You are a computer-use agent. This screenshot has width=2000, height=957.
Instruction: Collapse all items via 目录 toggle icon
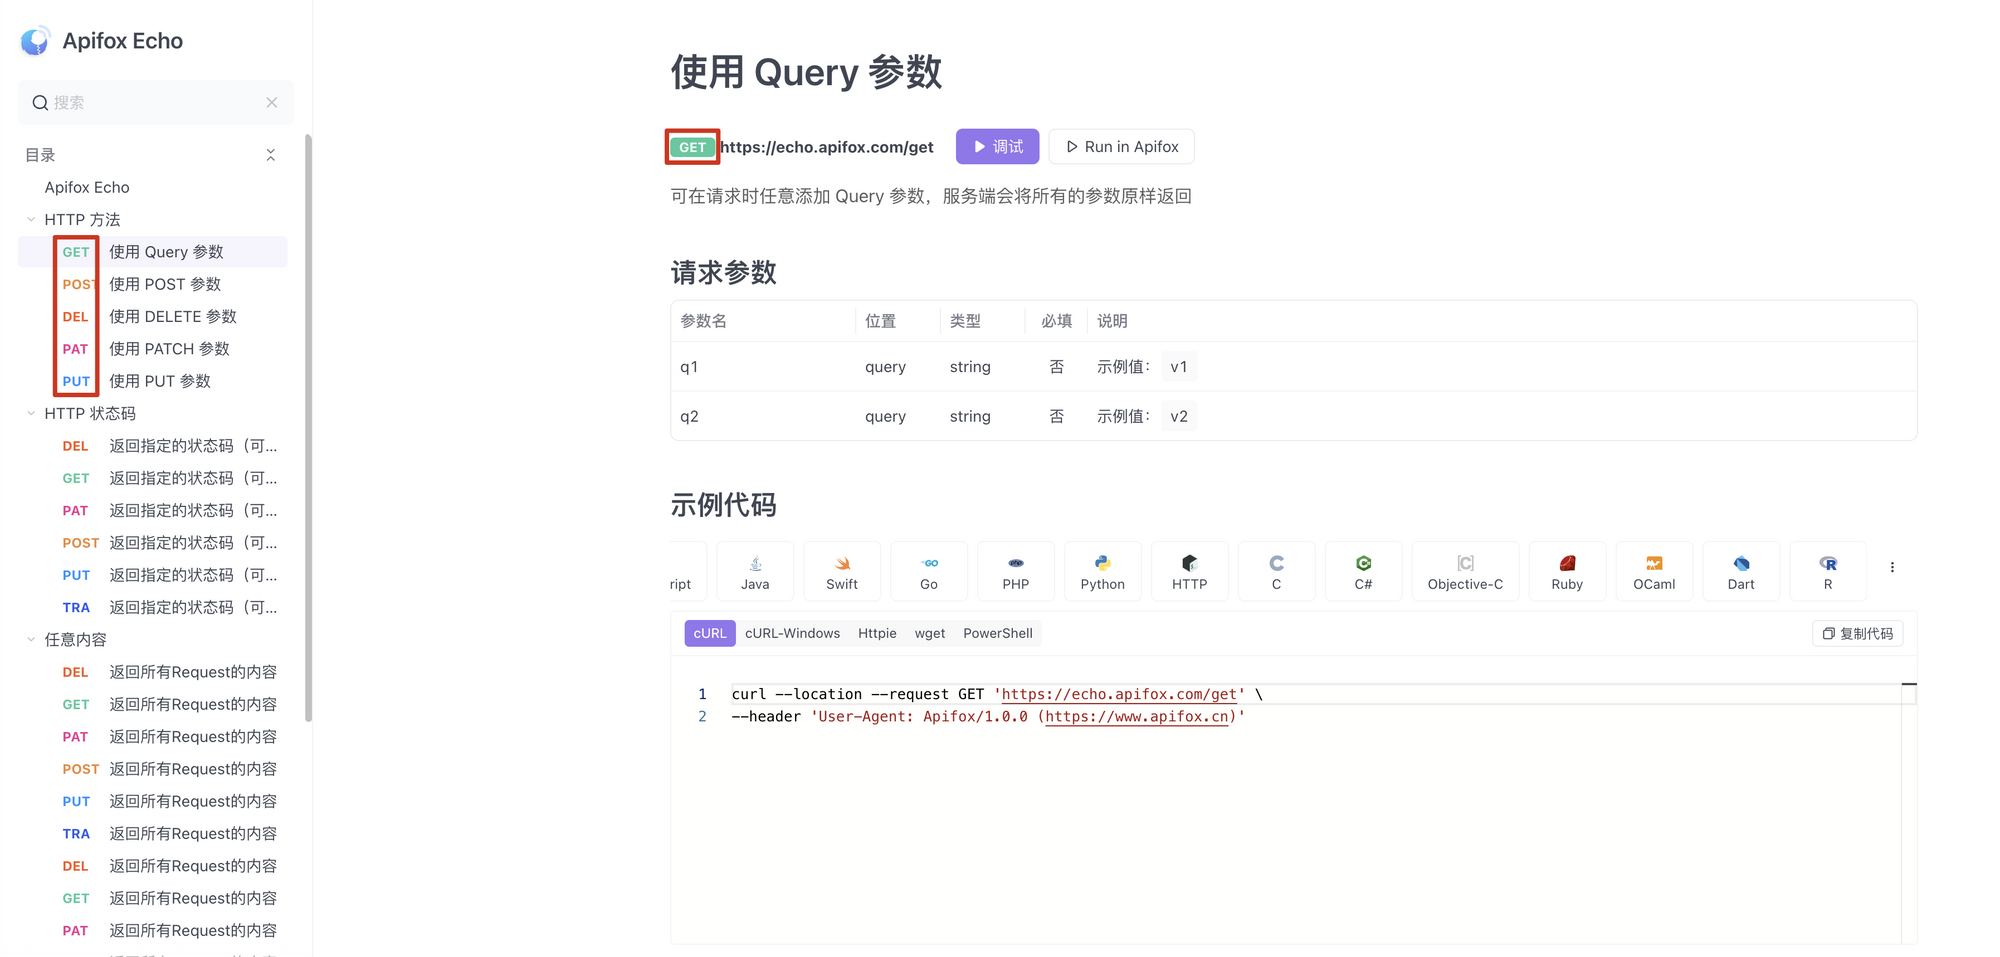tap(270, 155)
